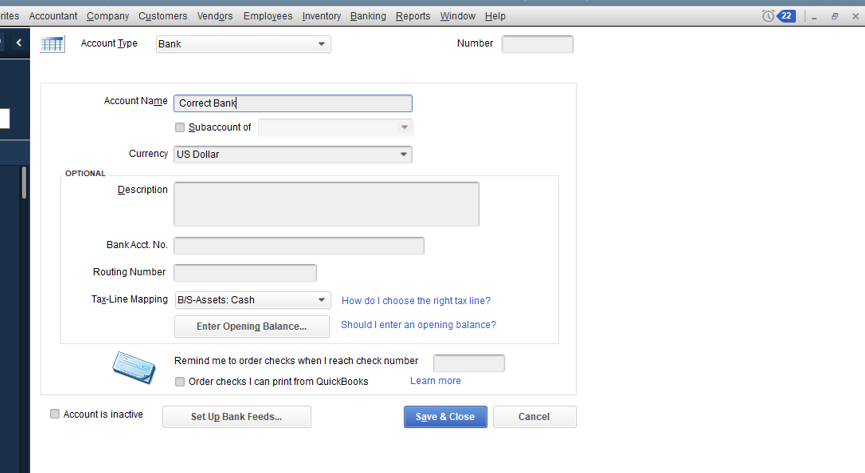The width and height of the screenshot is (865, 473).
Task: Open the Company menu
Action: tap(108, 16)
